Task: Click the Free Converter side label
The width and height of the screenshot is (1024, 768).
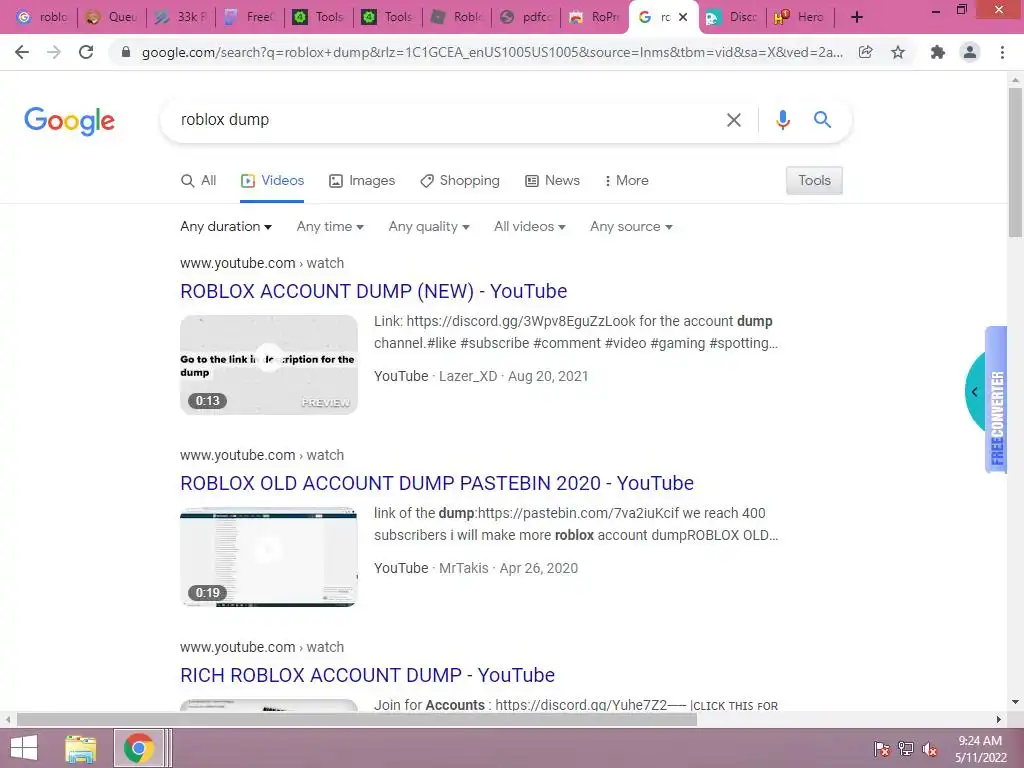Action: (997, 418)
